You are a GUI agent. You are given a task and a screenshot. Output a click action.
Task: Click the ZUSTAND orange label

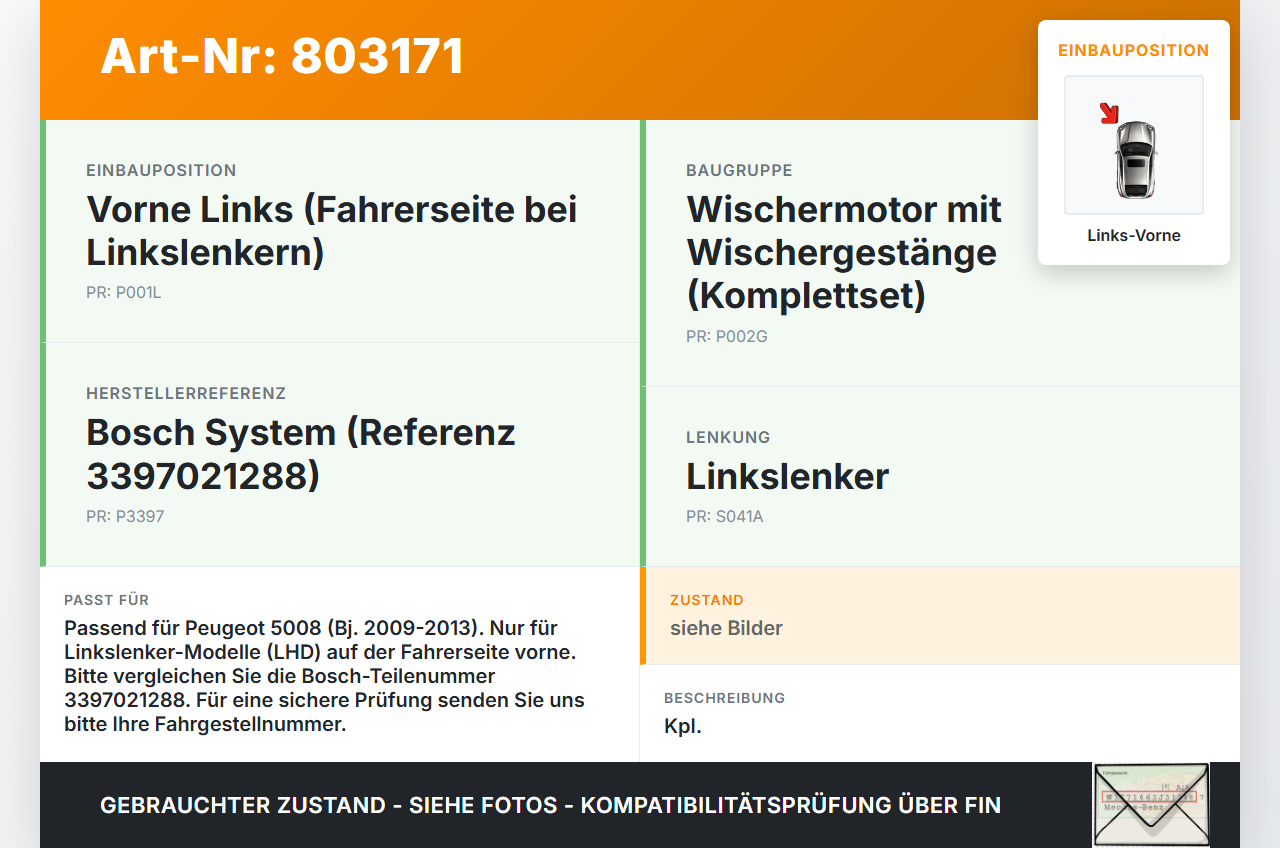pos(707,600)
